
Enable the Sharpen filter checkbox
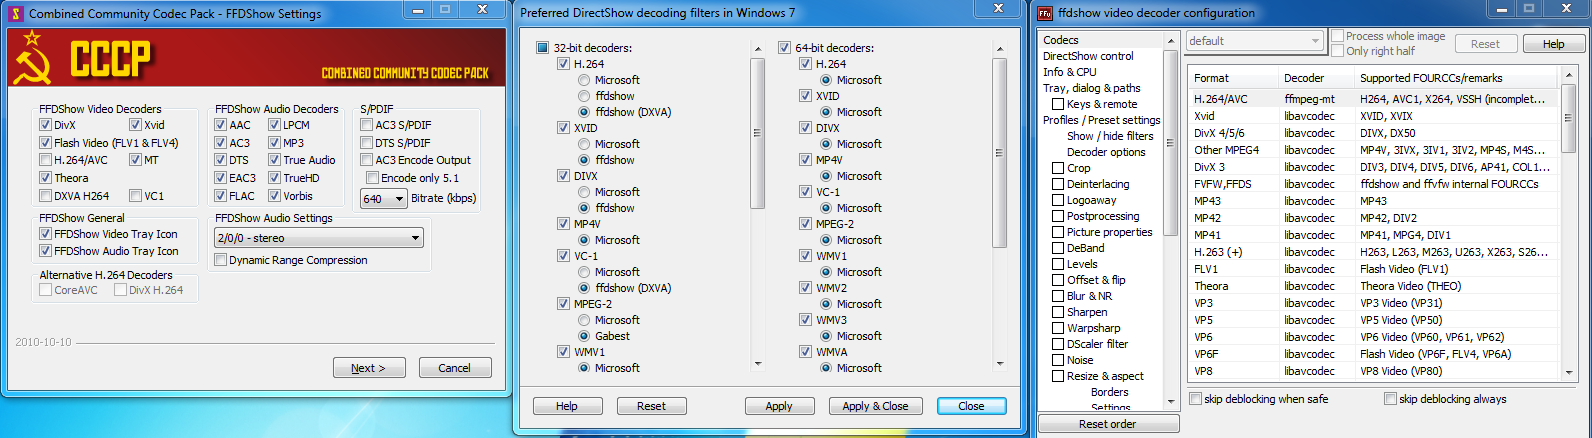pyautogui.click(x=1058, y=312)
